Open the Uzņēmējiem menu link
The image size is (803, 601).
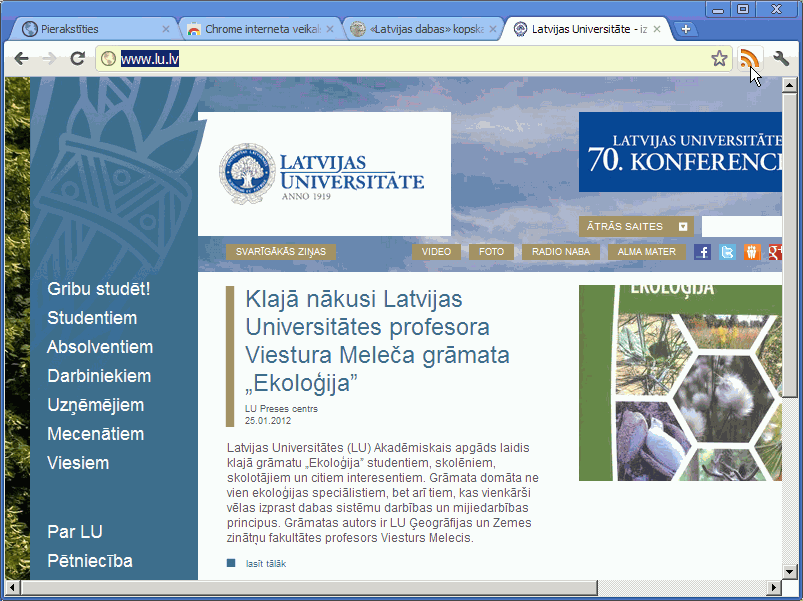(x=96, y=405)
